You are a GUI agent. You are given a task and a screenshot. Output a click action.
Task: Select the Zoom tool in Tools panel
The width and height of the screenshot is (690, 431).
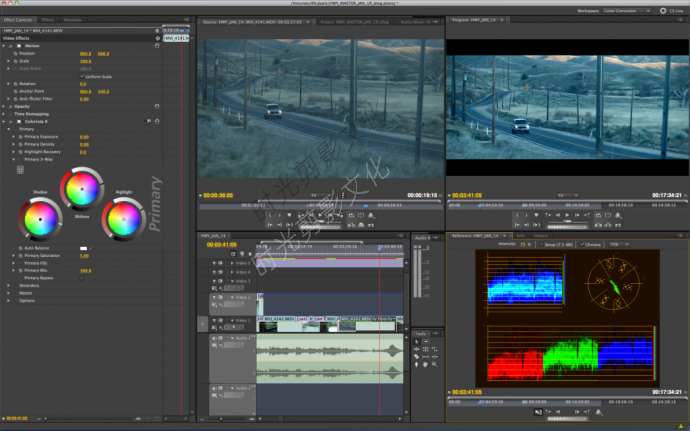coord(434,365)
